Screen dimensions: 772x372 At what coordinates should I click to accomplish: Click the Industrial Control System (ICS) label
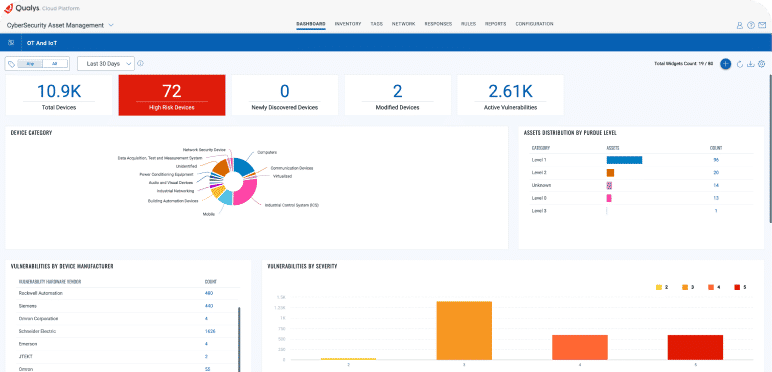click(291, 205)
